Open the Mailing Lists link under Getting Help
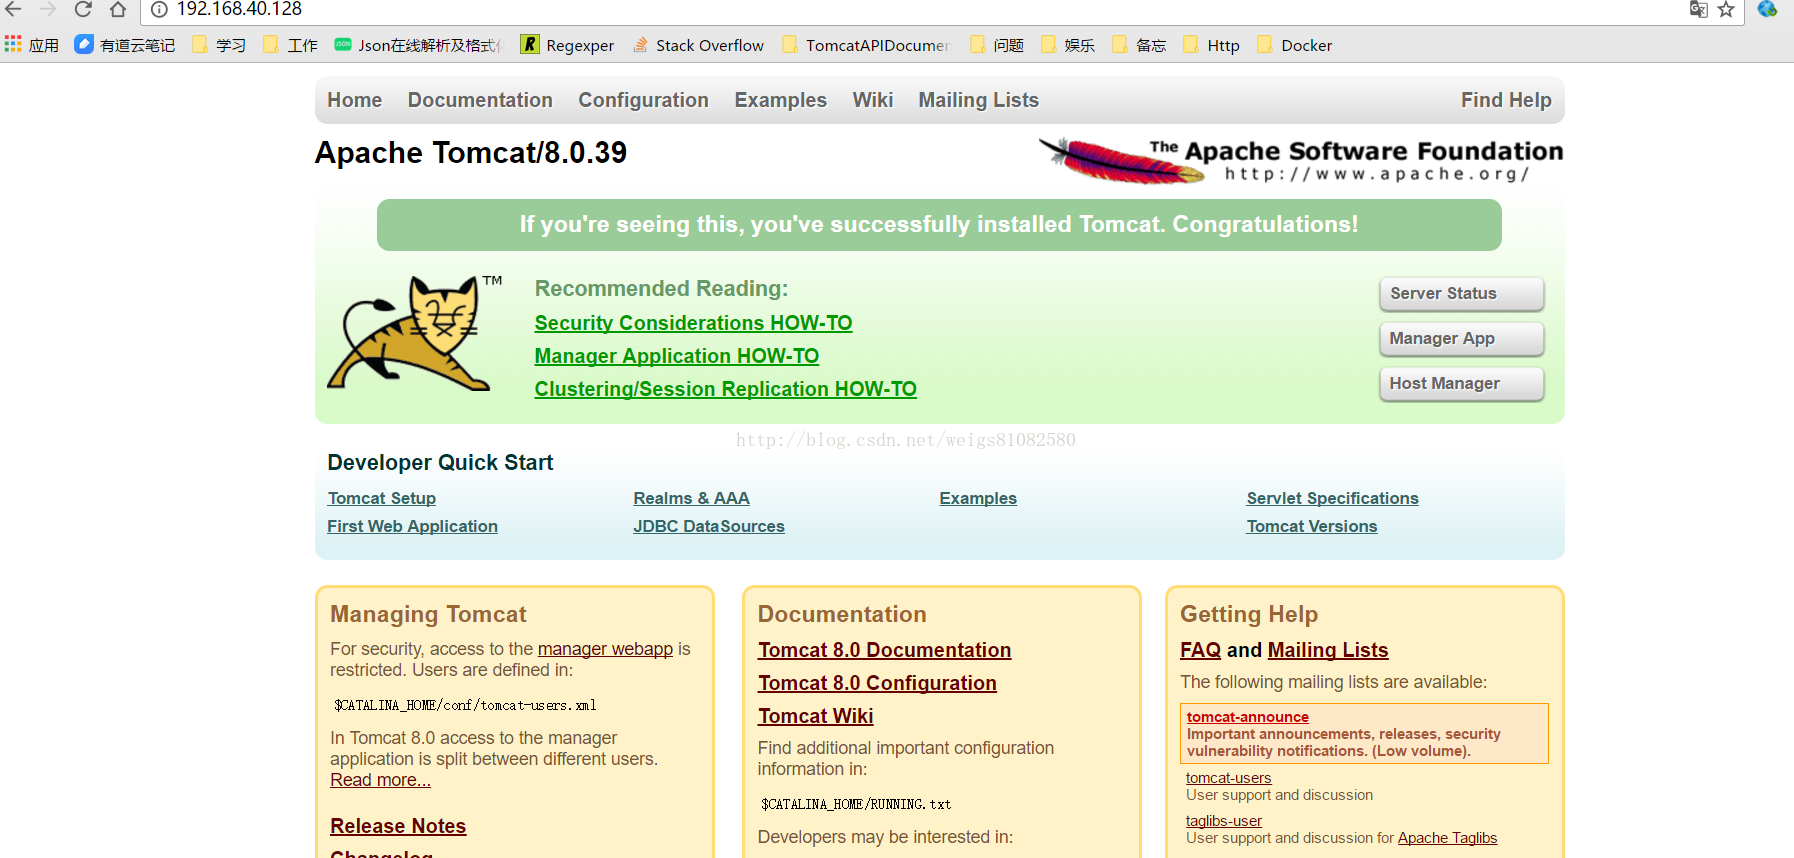Screen dimensions: 1794x858 [1328, 650]
